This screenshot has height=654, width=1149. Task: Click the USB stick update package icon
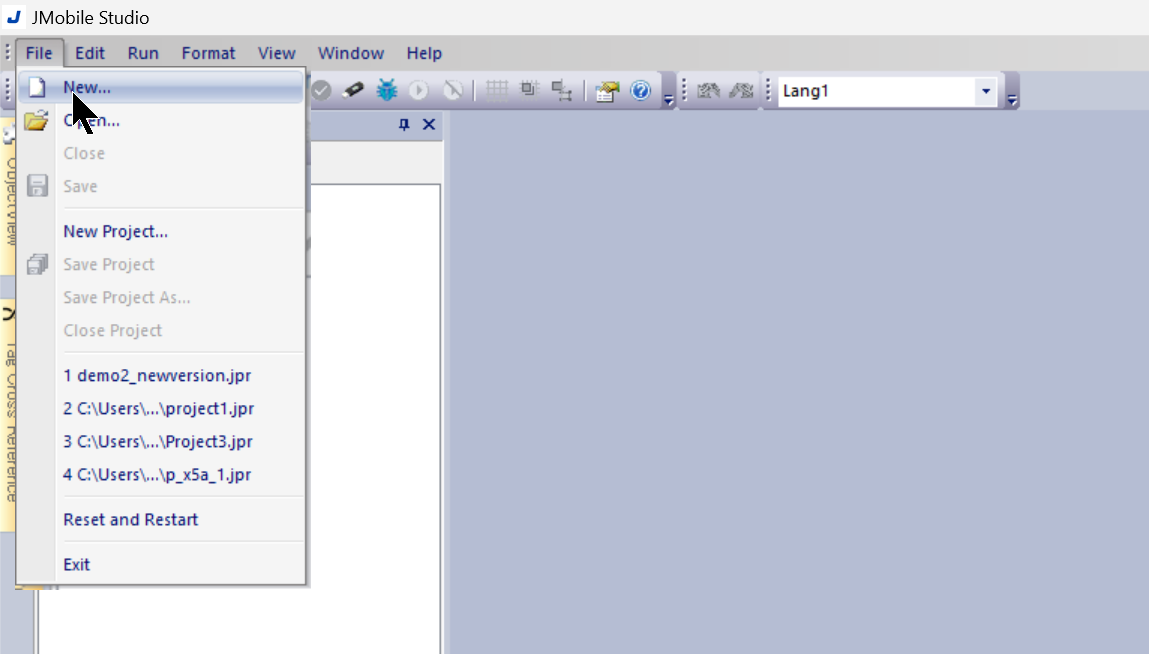coord(353,90)
